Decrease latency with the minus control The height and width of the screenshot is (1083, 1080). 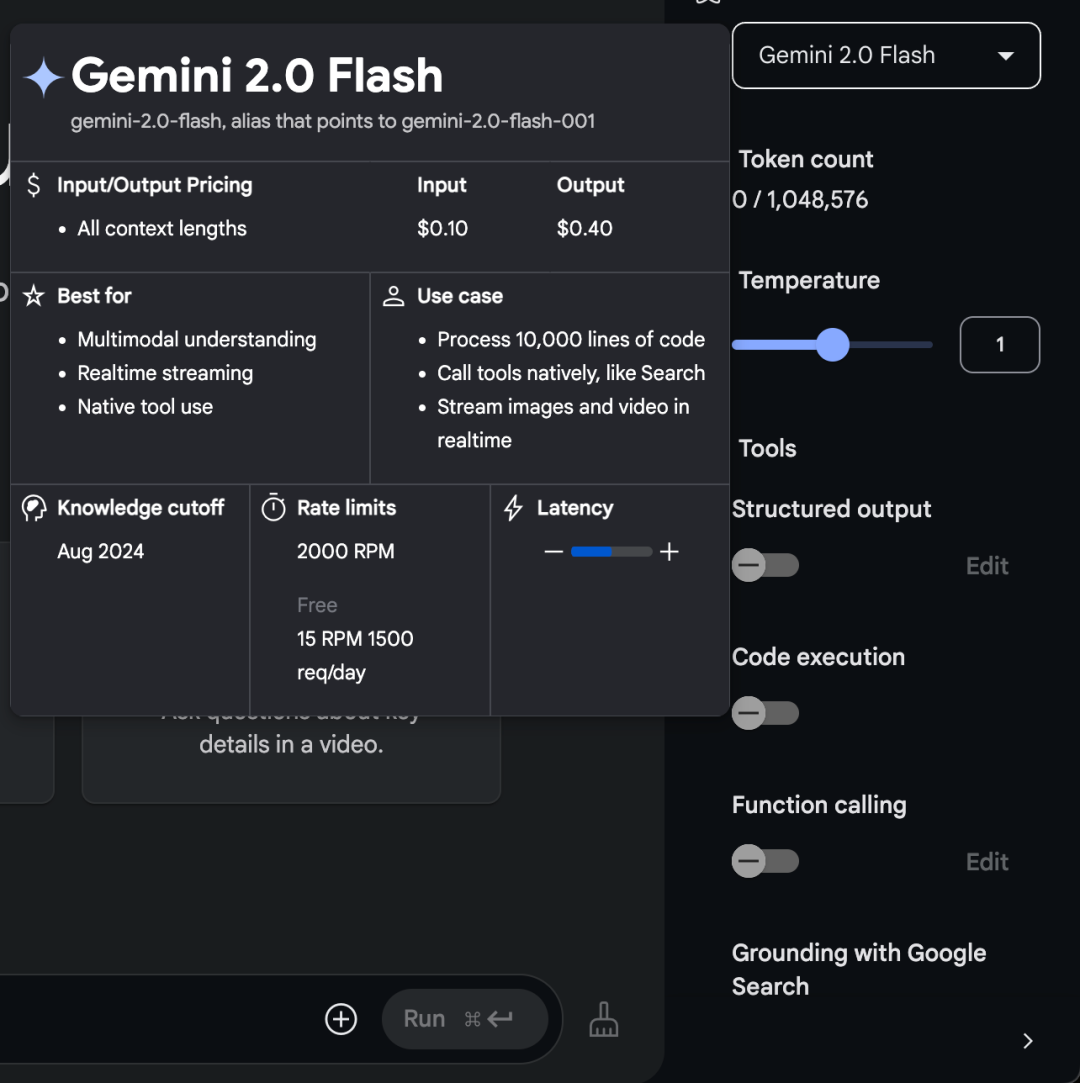pyautogui.click(x=554, y=551)
